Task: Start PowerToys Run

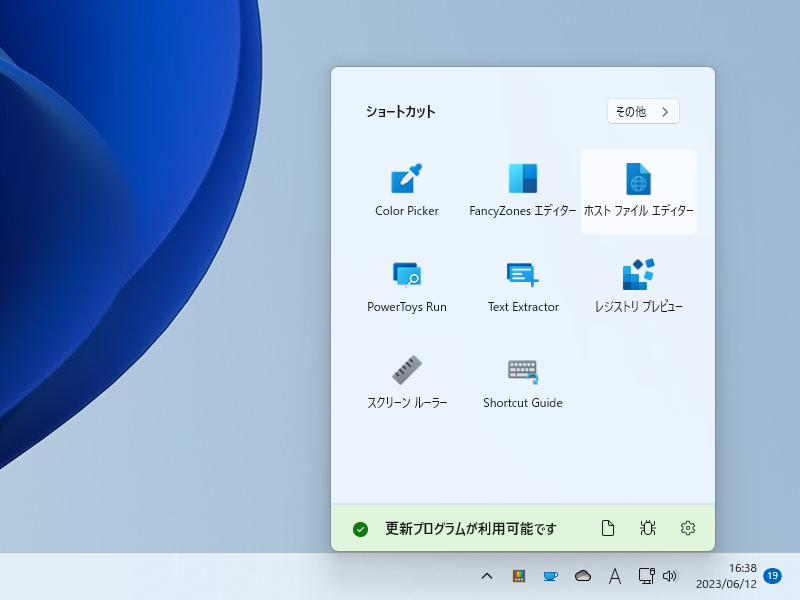Action: tap(407, 287)
